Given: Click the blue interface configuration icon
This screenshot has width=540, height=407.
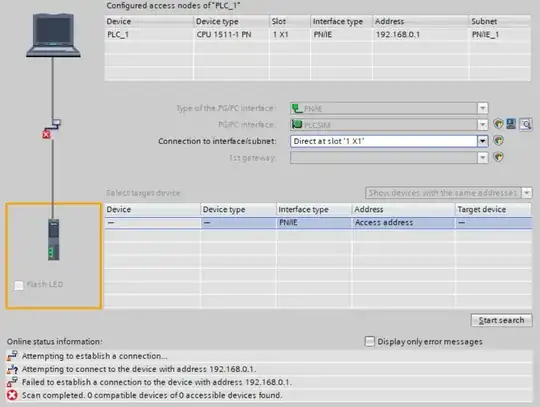Looking at the screenshot, I should click(511, 124).
